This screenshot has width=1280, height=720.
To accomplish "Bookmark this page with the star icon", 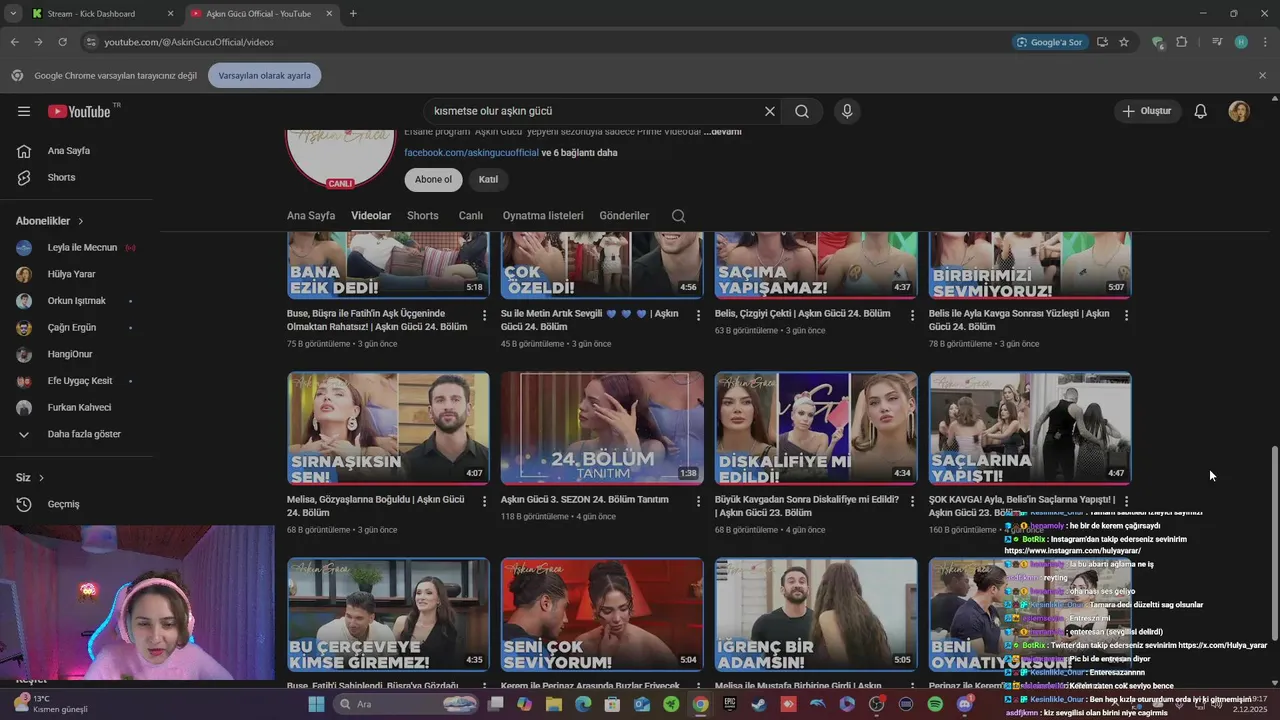I will (x=1124, y=42).
